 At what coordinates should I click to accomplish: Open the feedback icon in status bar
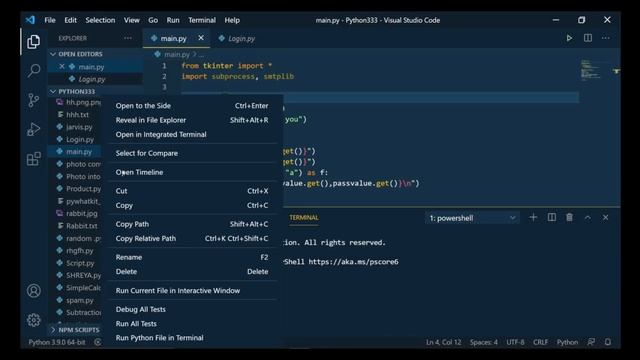591,342
